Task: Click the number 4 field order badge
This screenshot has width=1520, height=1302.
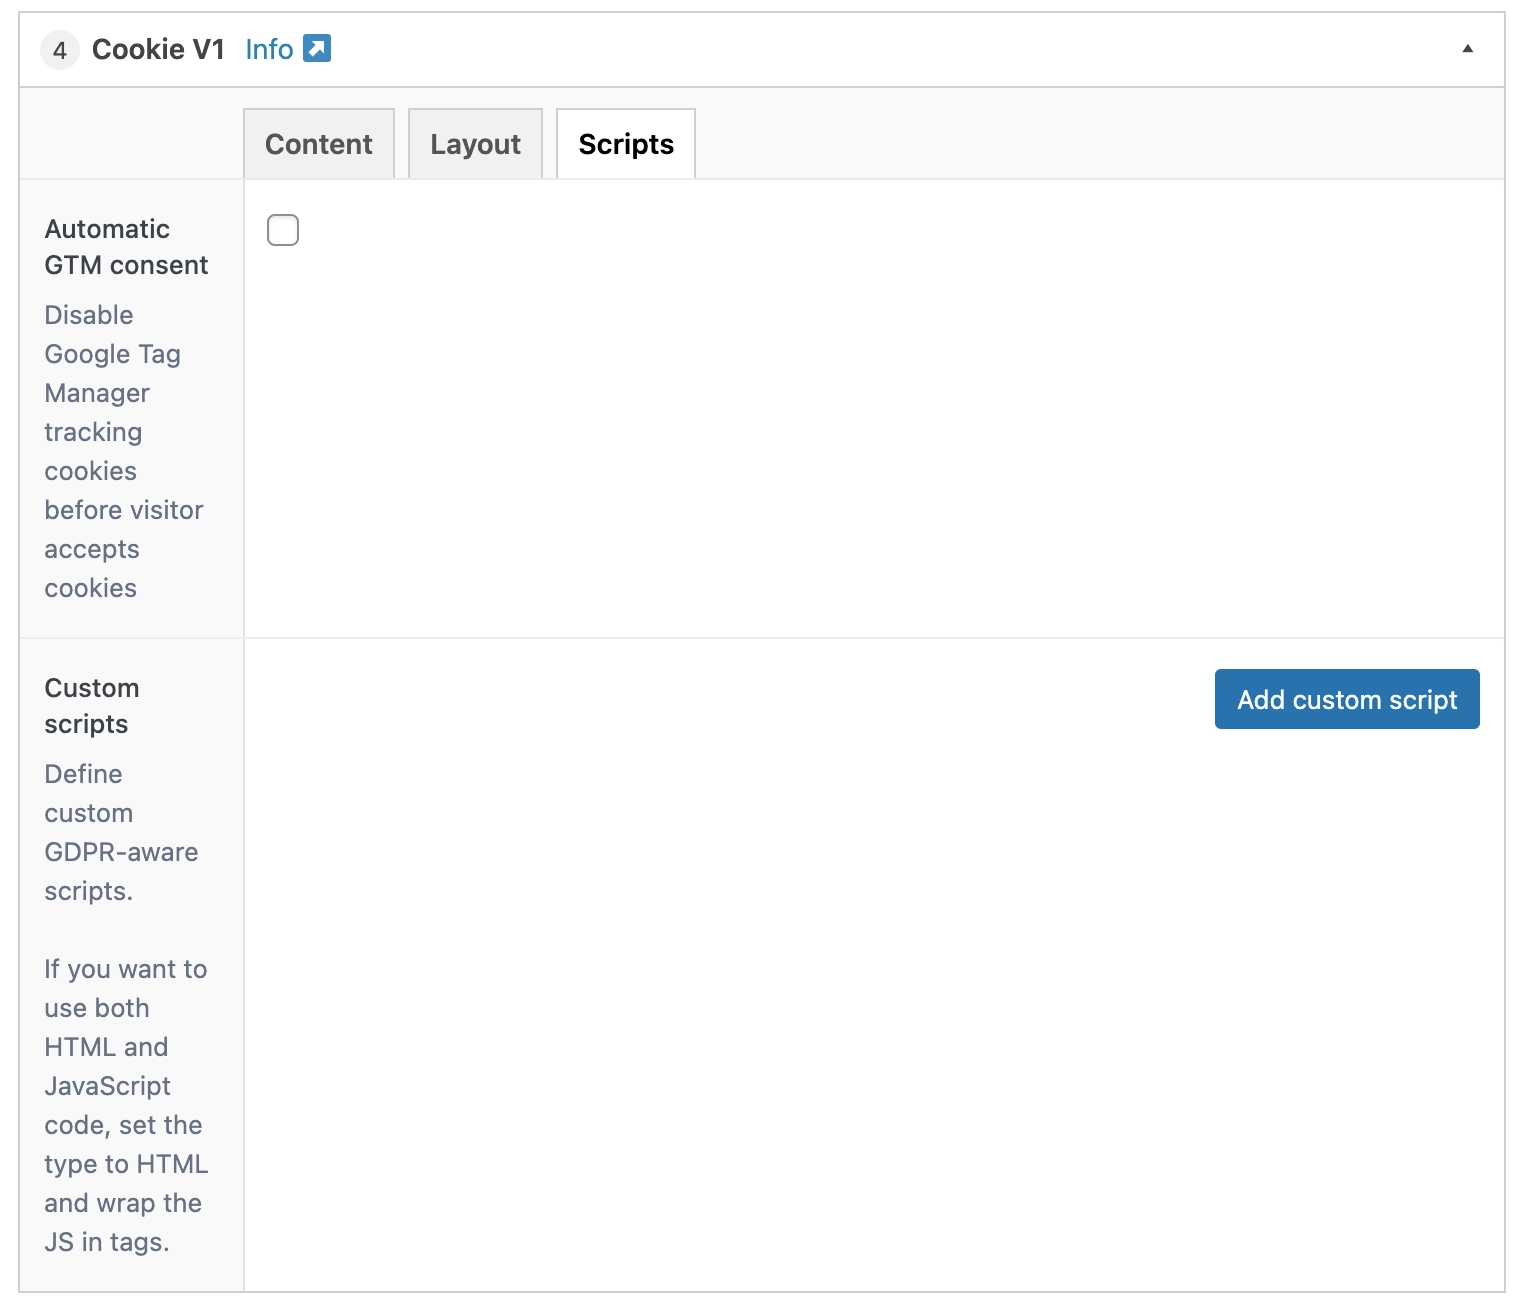Action: 60,50
